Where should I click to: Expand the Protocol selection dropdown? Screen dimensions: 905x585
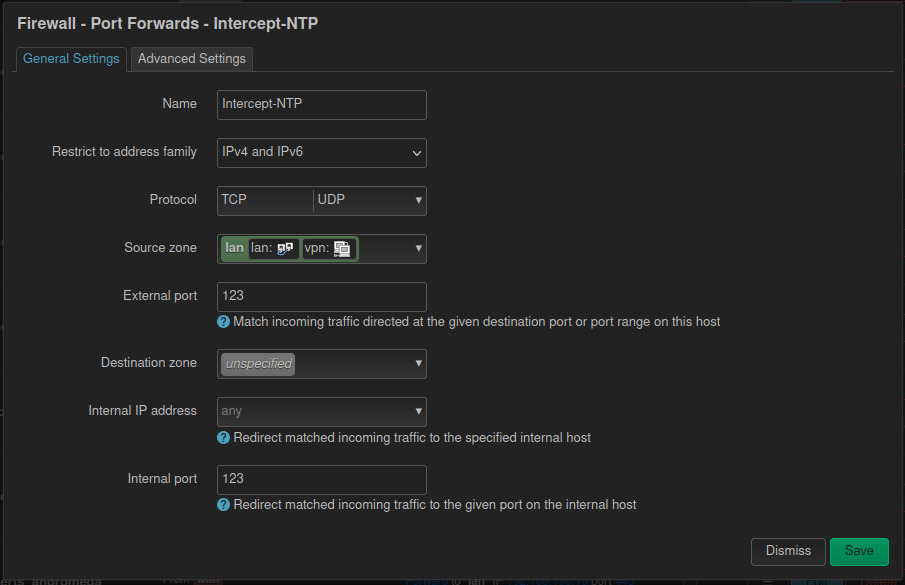[417, 200]
